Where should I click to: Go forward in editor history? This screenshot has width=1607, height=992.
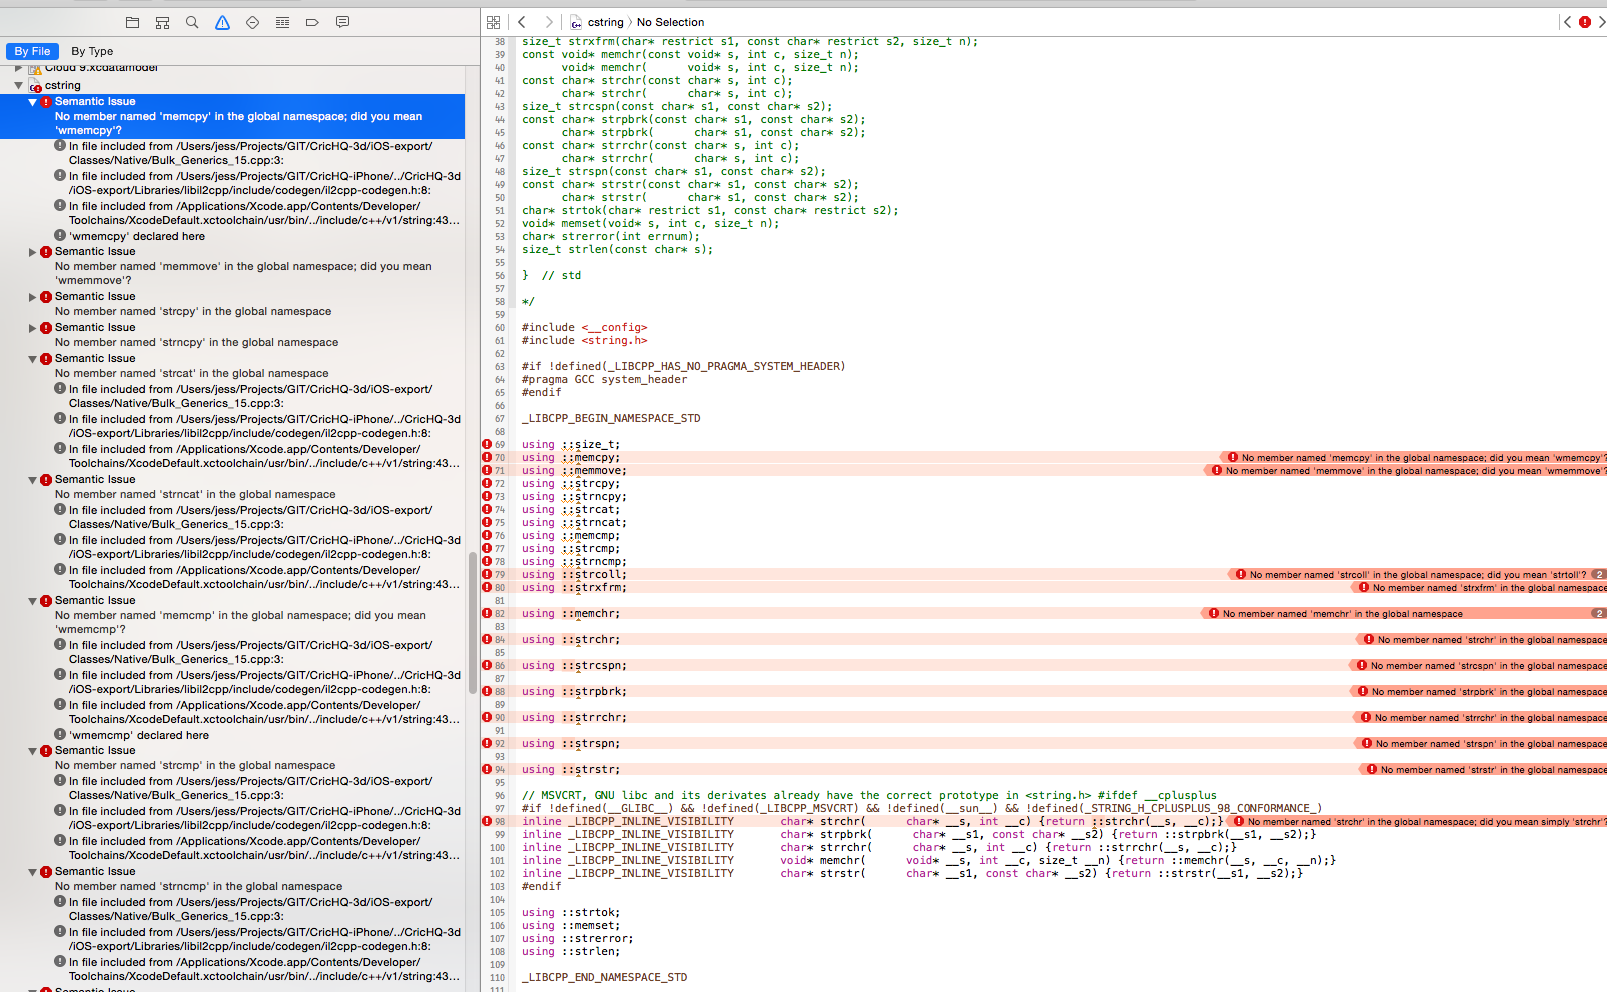pos(548,22)
